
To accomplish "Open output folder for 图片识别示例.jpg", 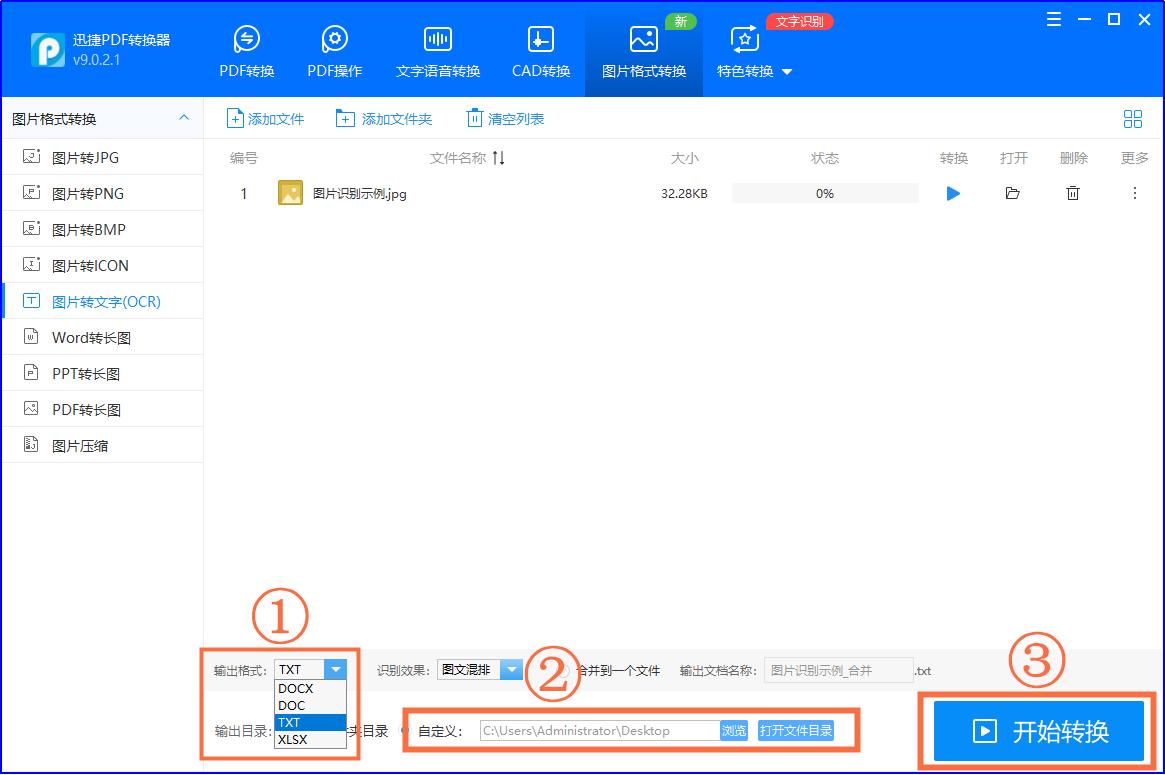I will coord(1012,194).
